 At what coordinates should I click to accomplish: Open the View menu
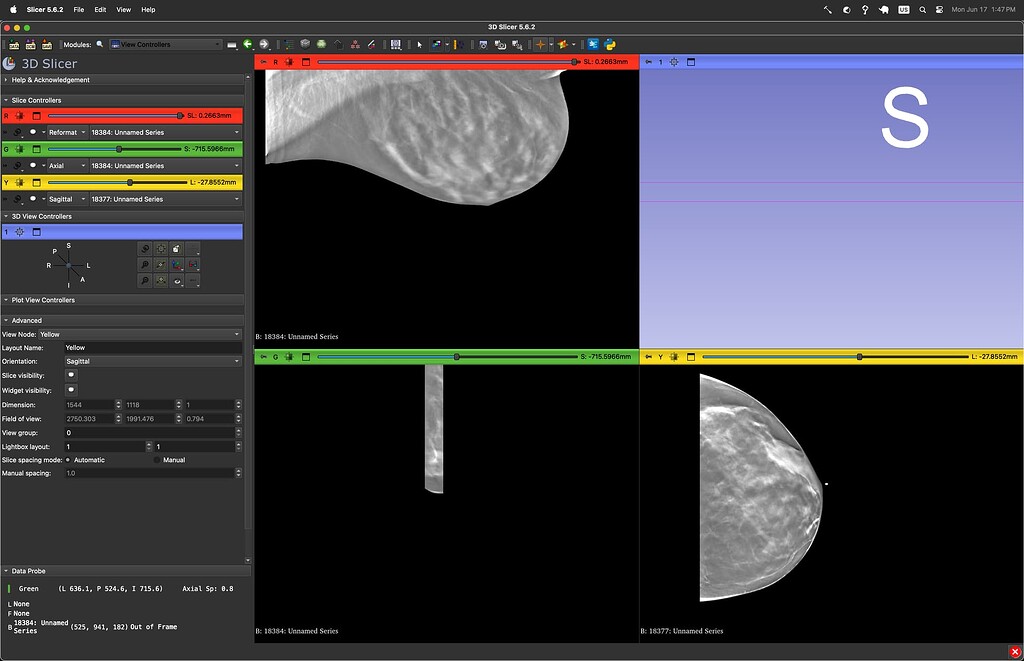(x=123, y=9)
